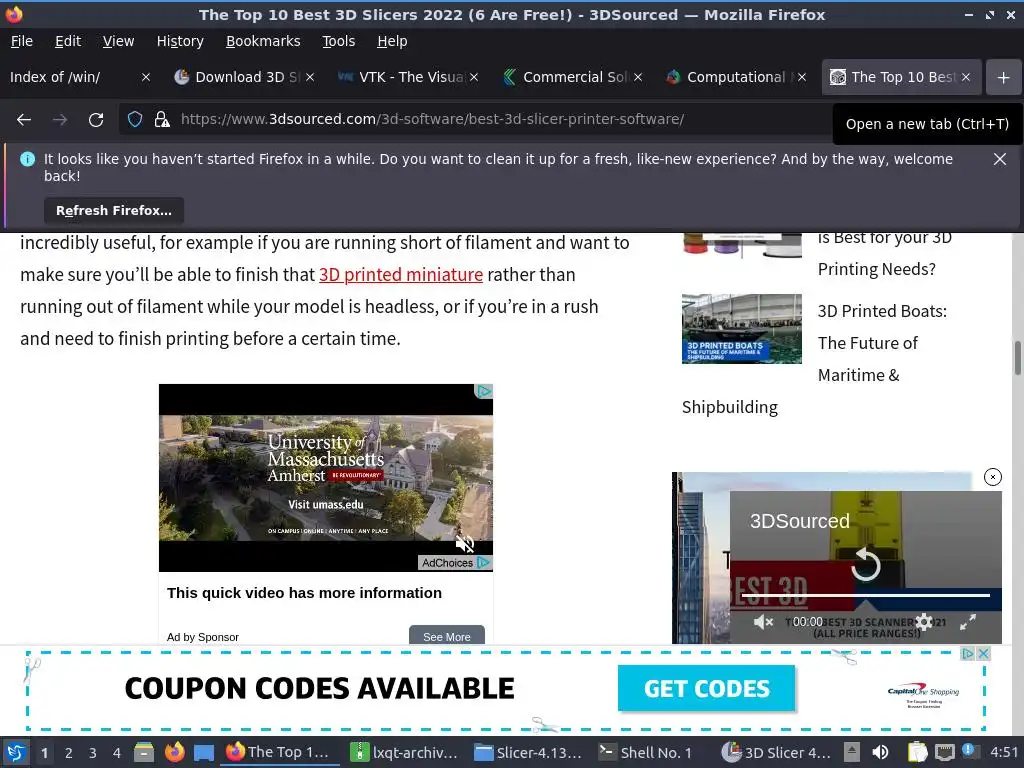Close the floating 3DSourced video player

click(x=993, y=477)
